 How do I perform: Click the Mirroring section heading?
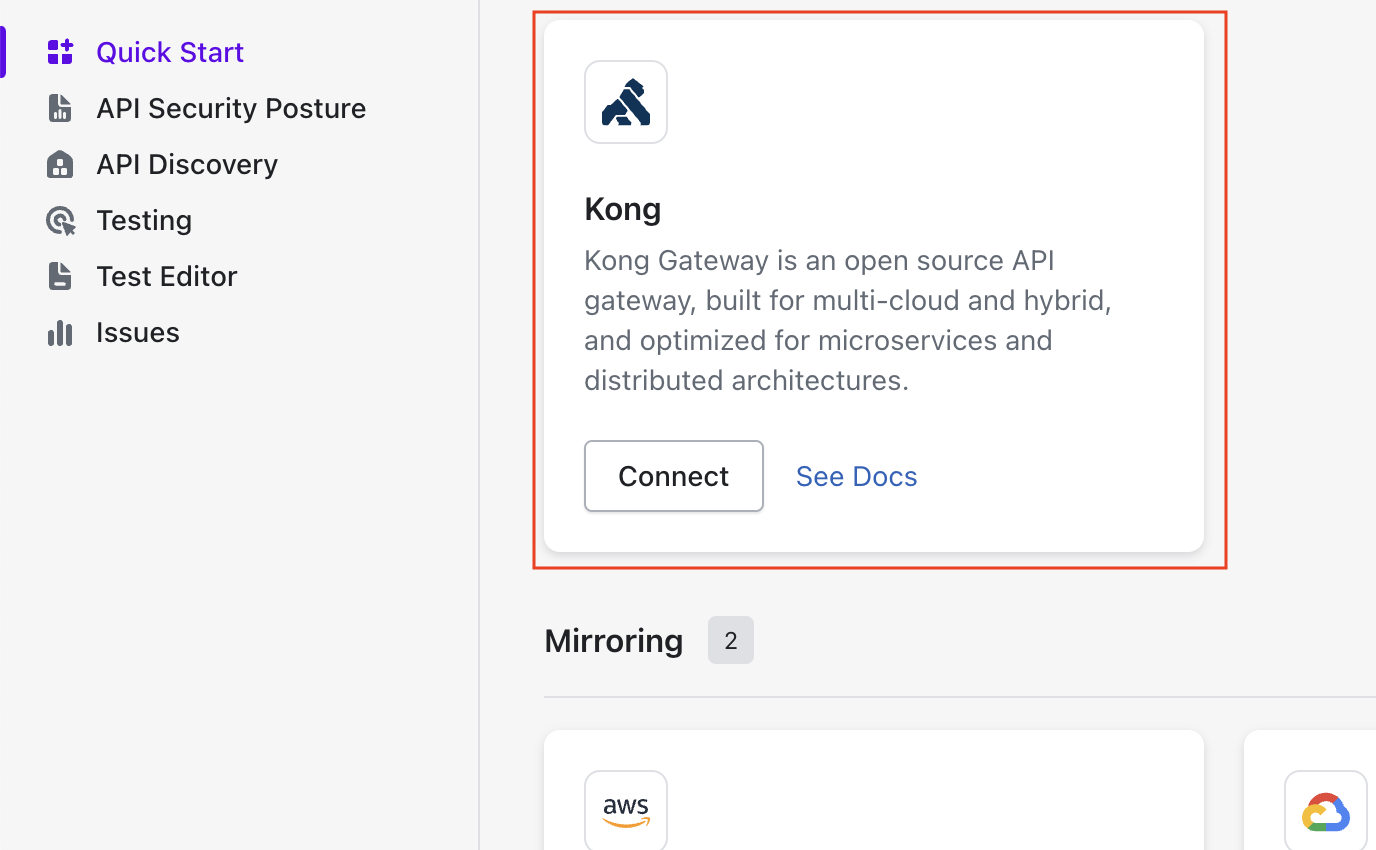click(x=613, y=640)
